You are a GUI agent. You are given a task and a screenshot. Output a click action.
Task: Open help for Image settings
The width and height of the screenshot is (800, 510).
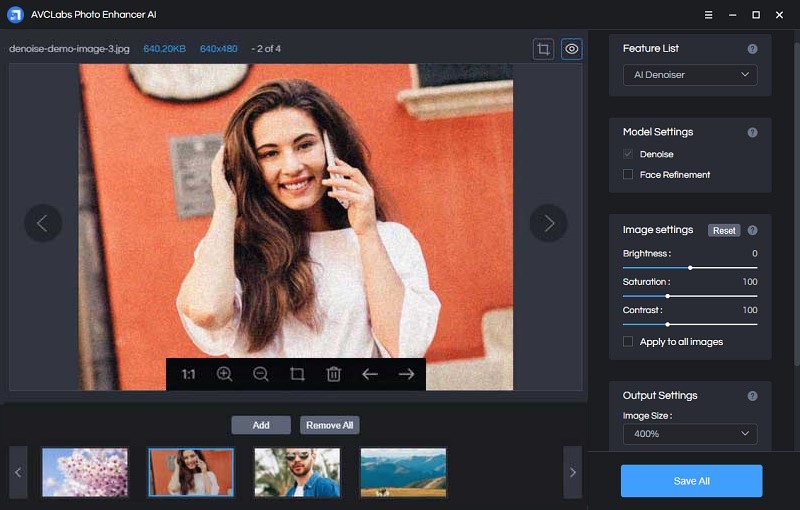pos(752,231)
